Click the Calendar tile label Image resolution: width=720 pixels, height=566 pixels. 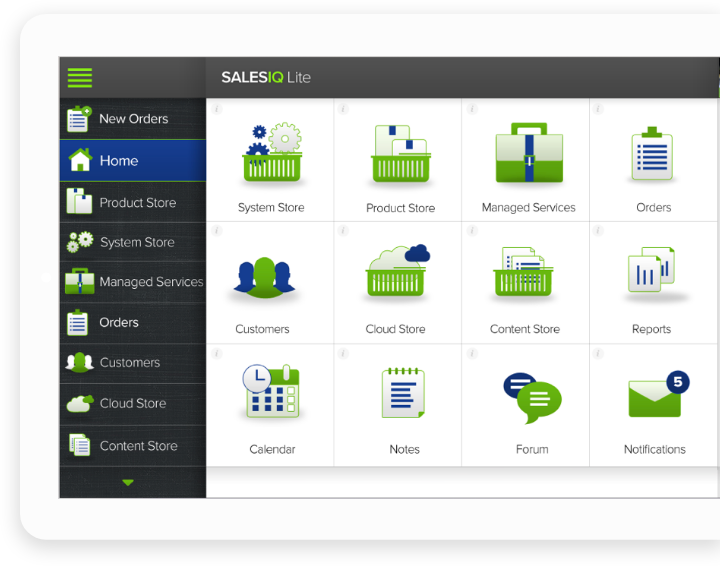click(x=272, y=449)
